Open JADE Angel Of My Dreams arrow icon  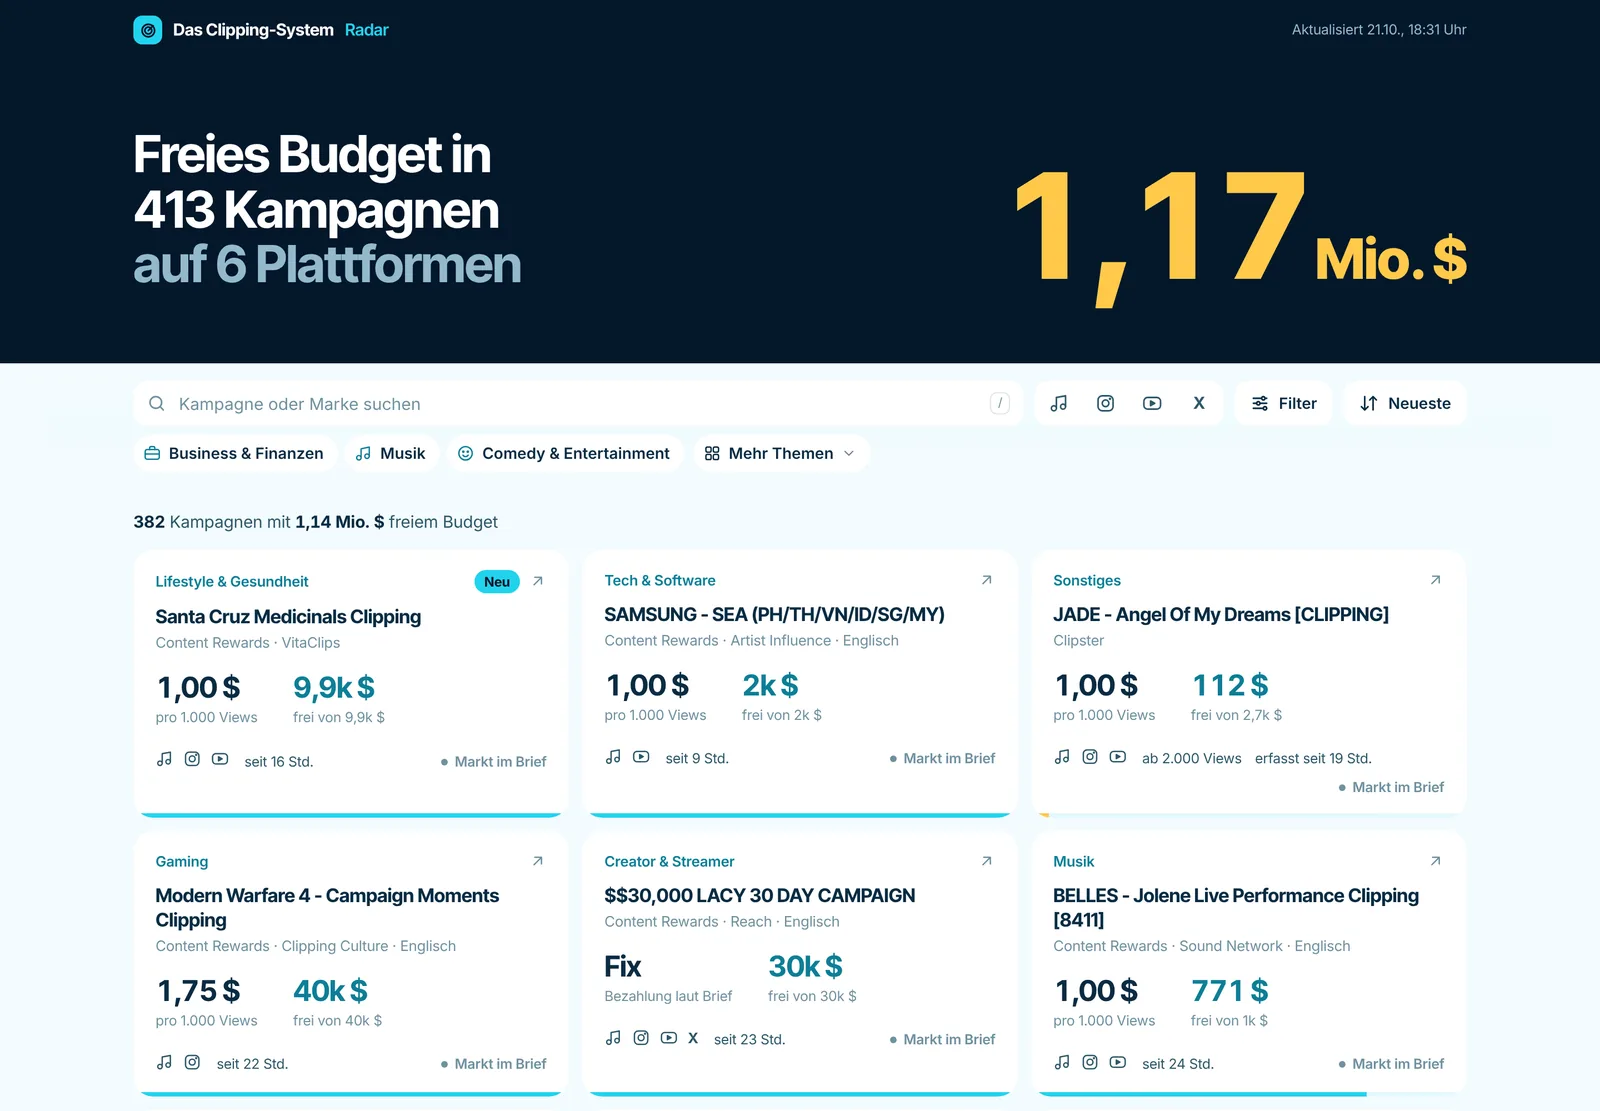click(x=1436, y=580)
